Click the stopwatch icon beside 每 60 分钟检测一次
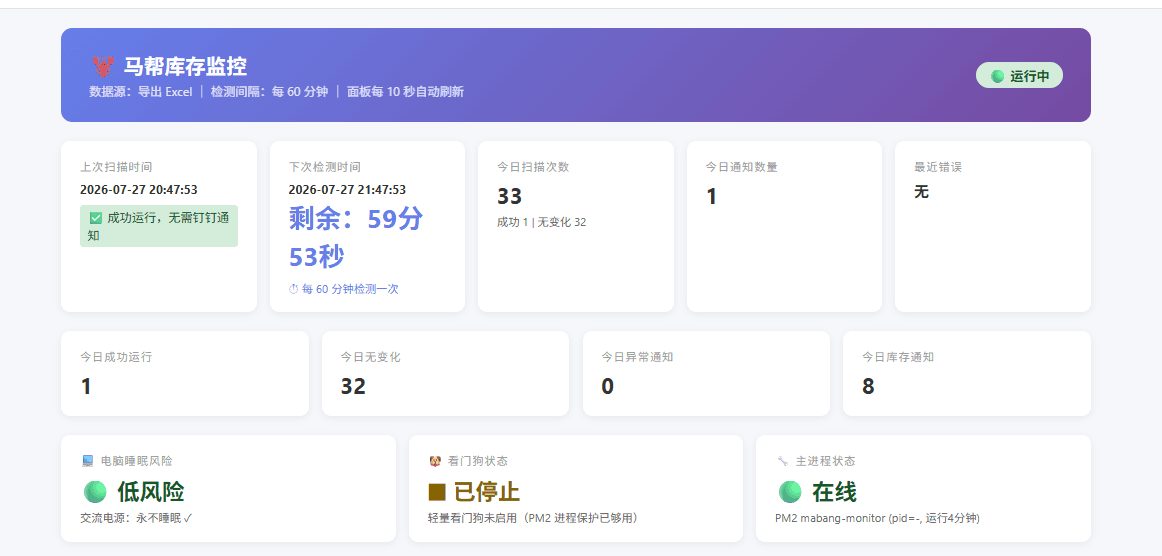The image size is (1162, 556). [x=293, y=289]
